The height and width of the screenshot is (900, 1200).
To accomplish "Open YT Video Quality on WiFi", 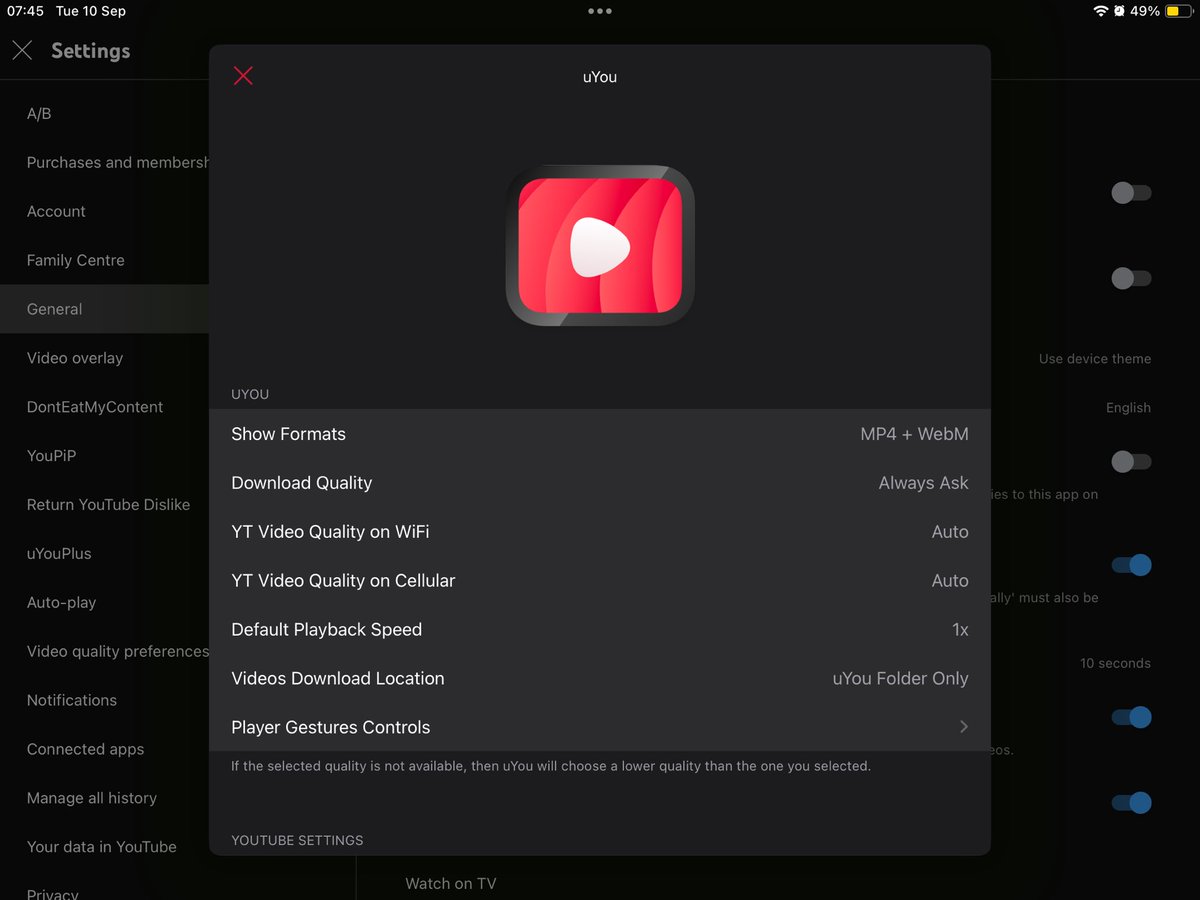I will click(600, 532).
